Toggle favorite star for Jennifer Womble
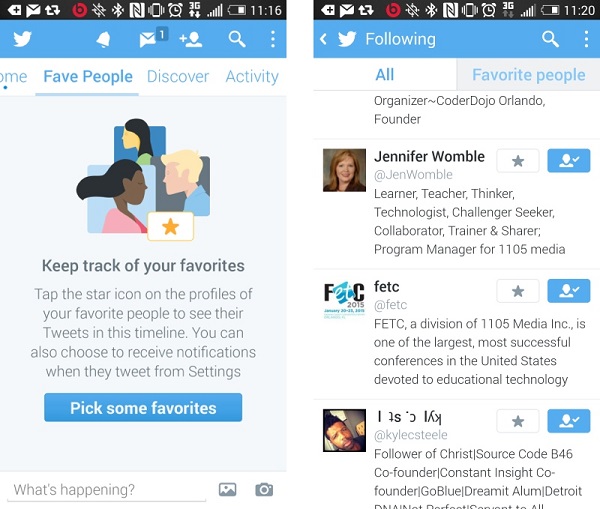Viewport: 600px width, 509px height. [518, 161]
